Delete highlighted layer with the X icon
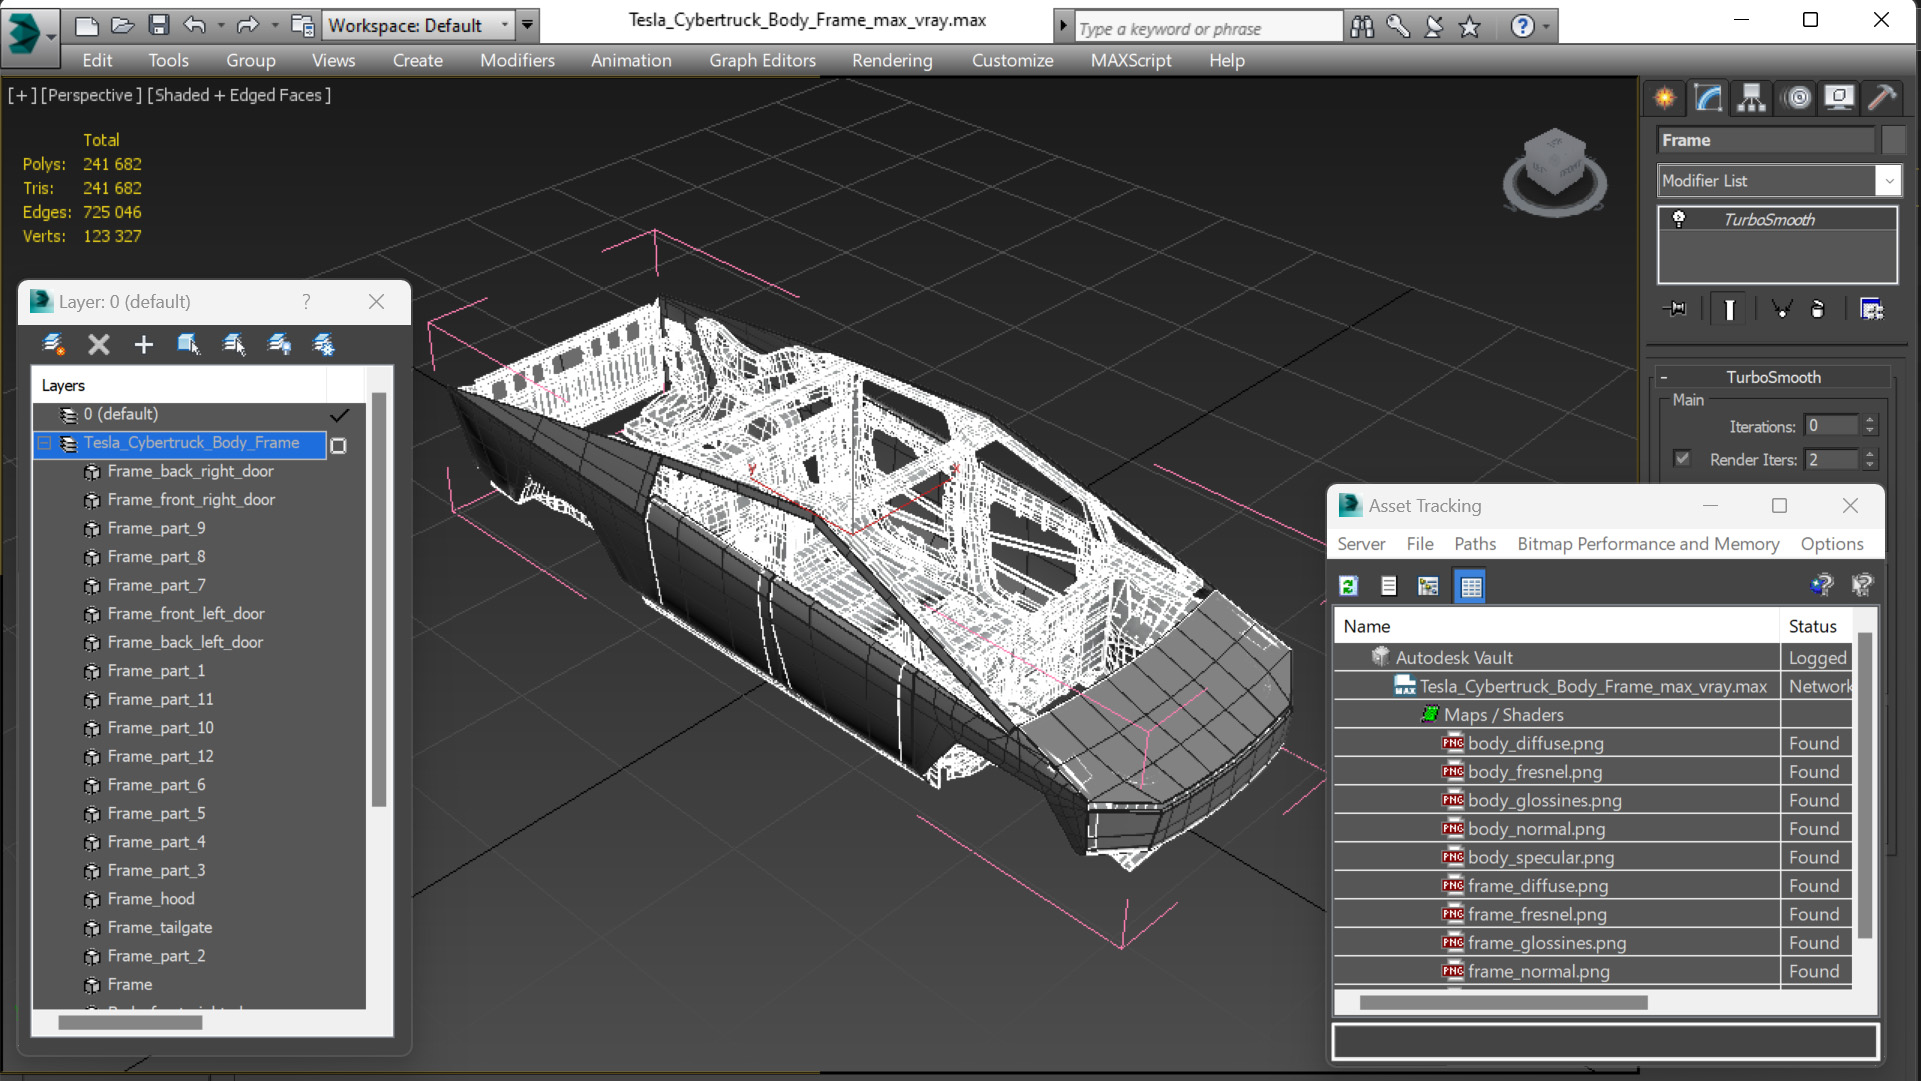 (x=98, y=345)
